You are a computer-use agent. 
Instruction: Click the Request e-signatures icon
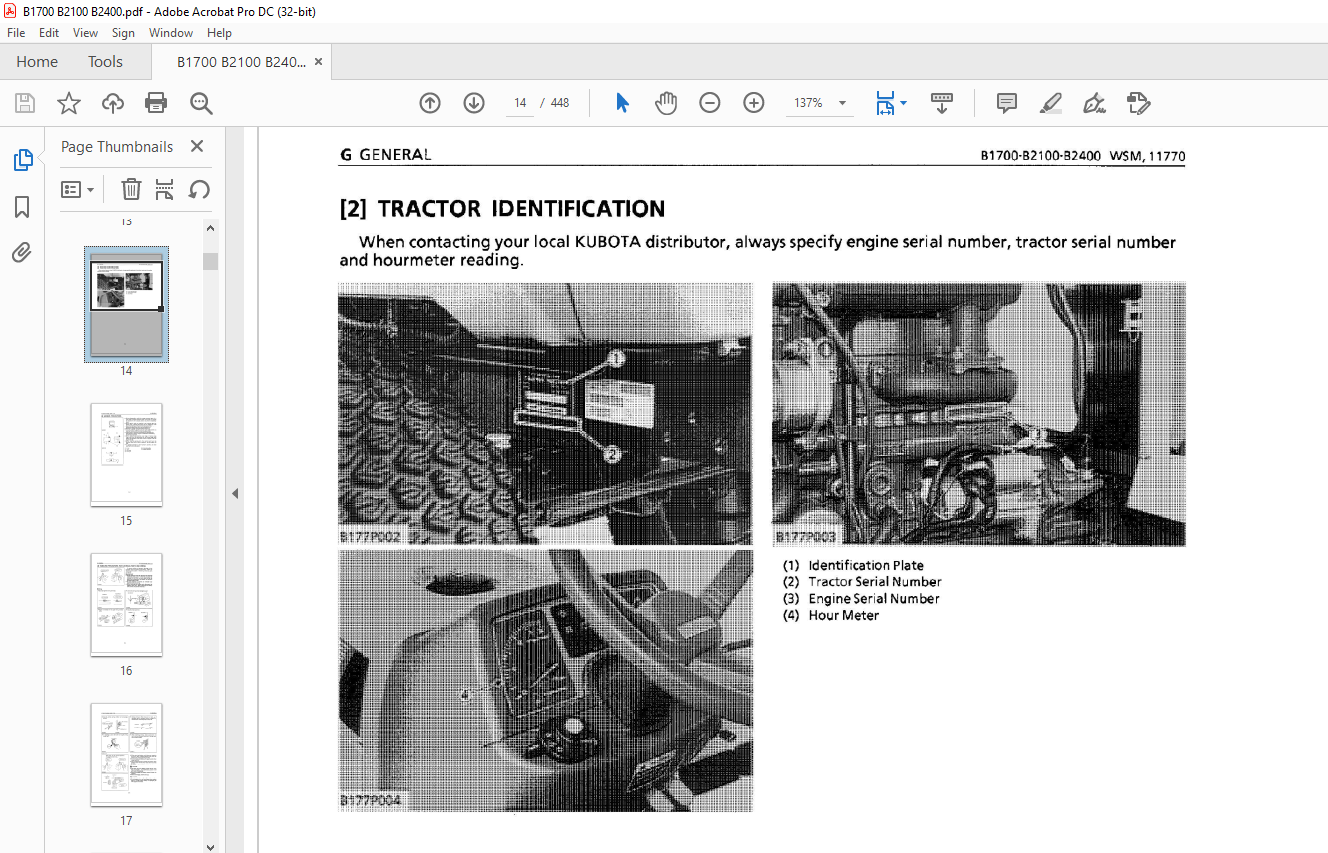(x=1138, y=103)
